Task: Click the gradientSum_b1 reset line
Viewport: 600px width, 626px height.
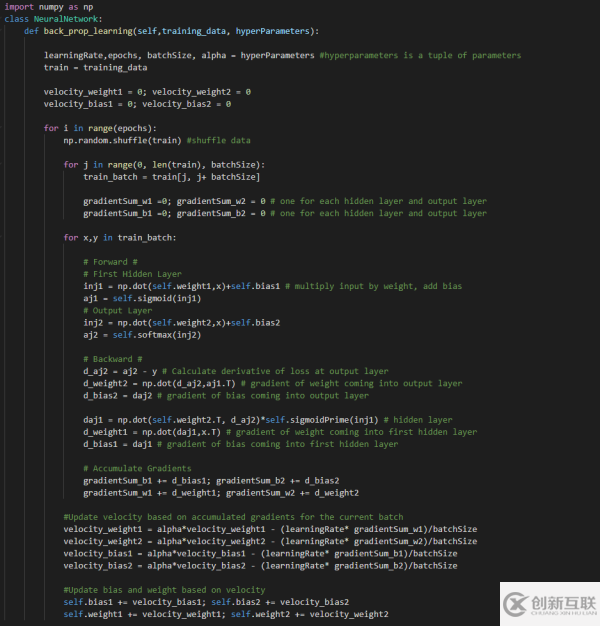Action: 285,213
